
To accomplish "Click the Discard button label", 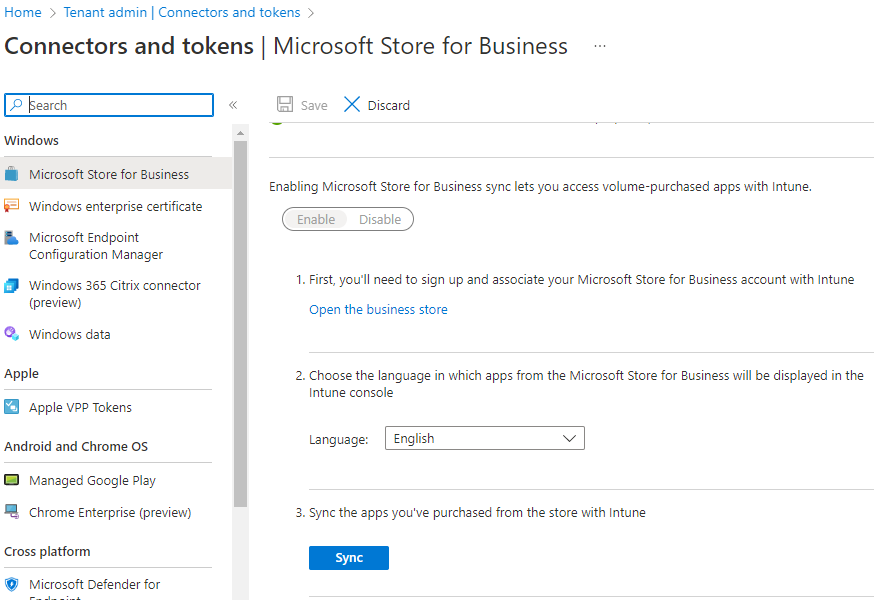I will click(389, 105).
